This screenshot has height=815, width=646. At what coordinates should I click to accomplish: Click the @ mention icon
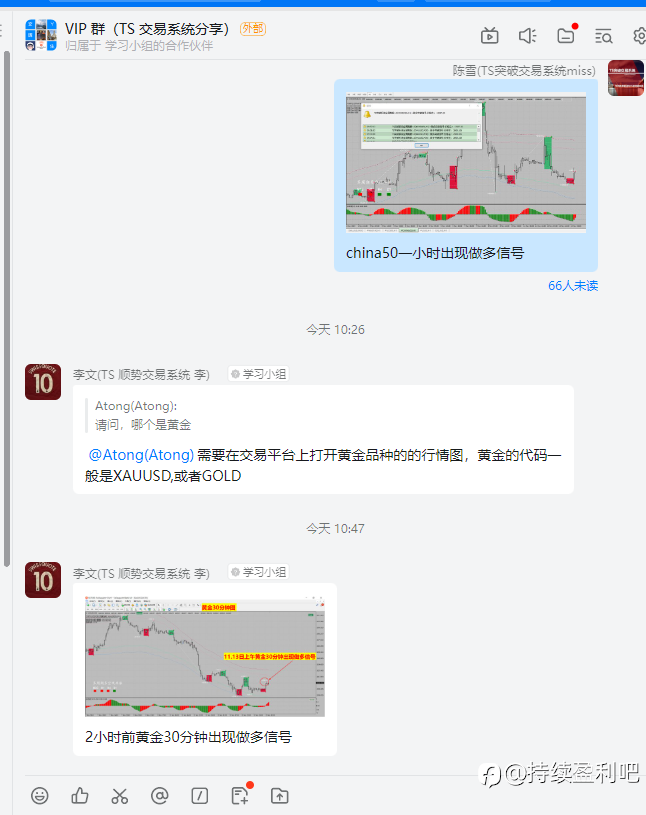click(160, 796)
